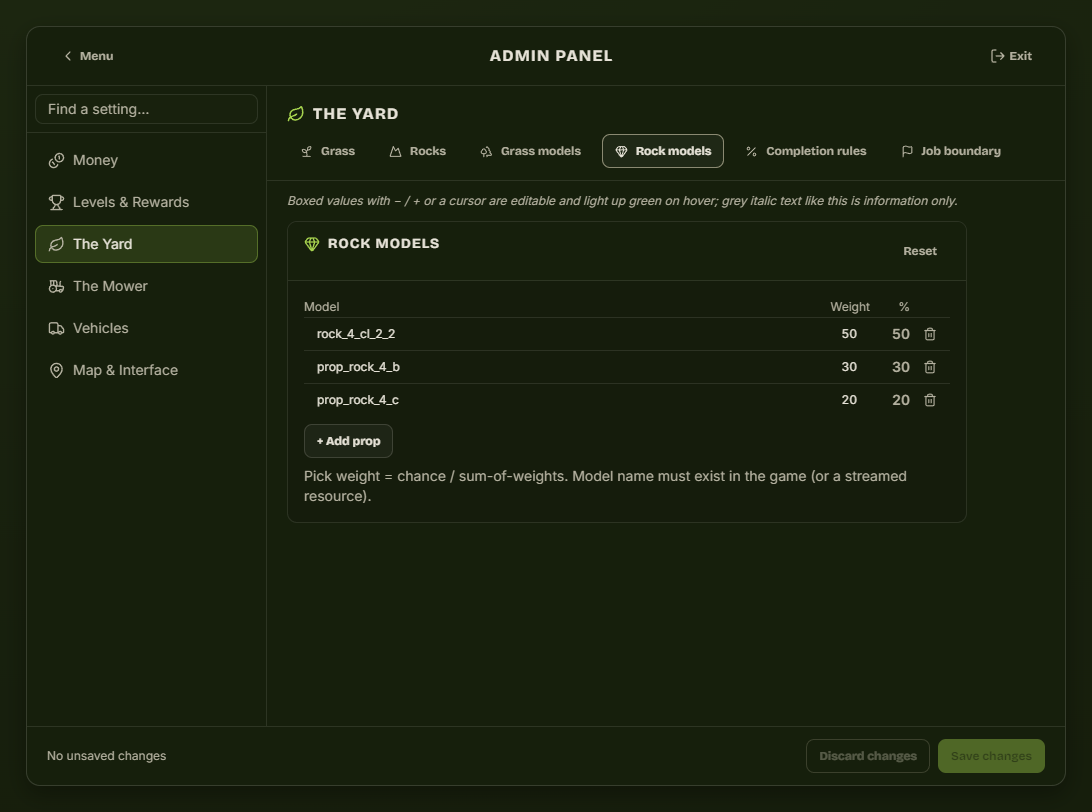Switch to the Rocks tab

(417, 151)
